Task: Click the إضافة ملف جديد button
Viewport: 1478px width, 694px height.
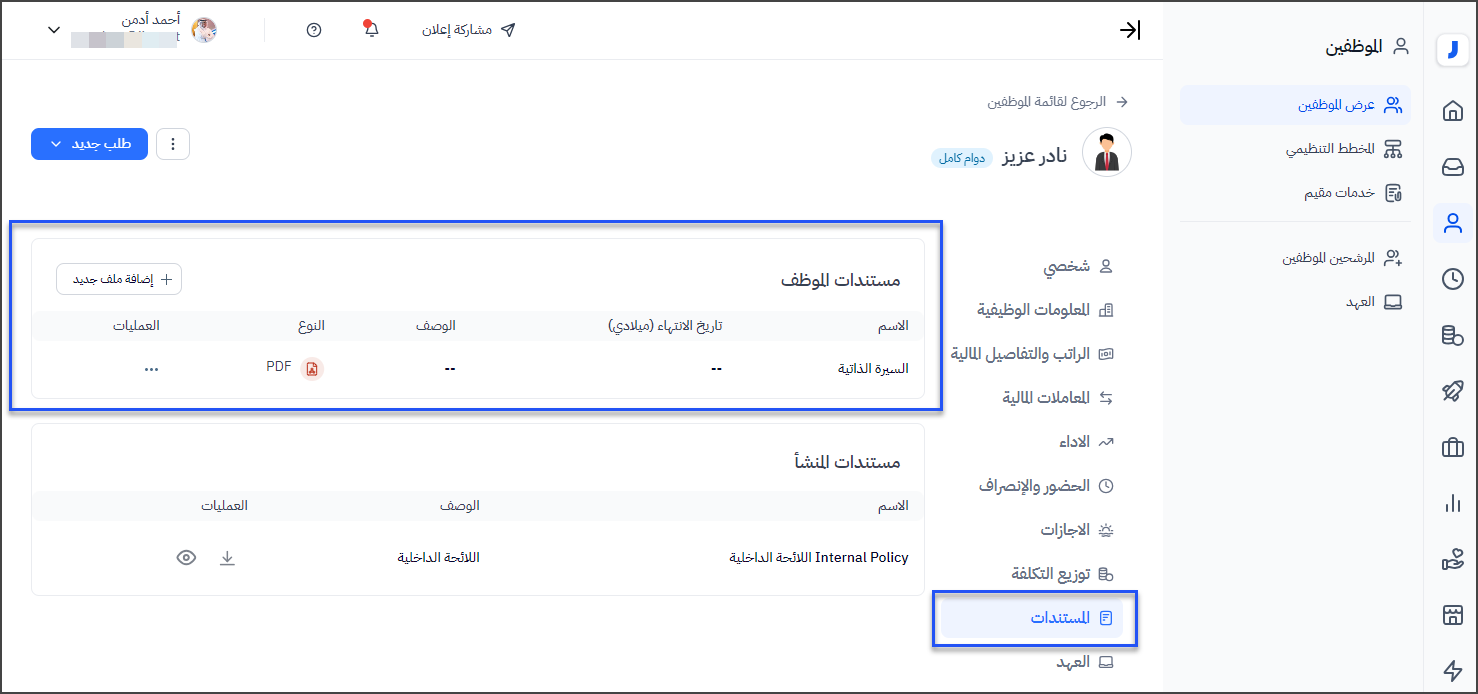Action: (x=119, y=280)
